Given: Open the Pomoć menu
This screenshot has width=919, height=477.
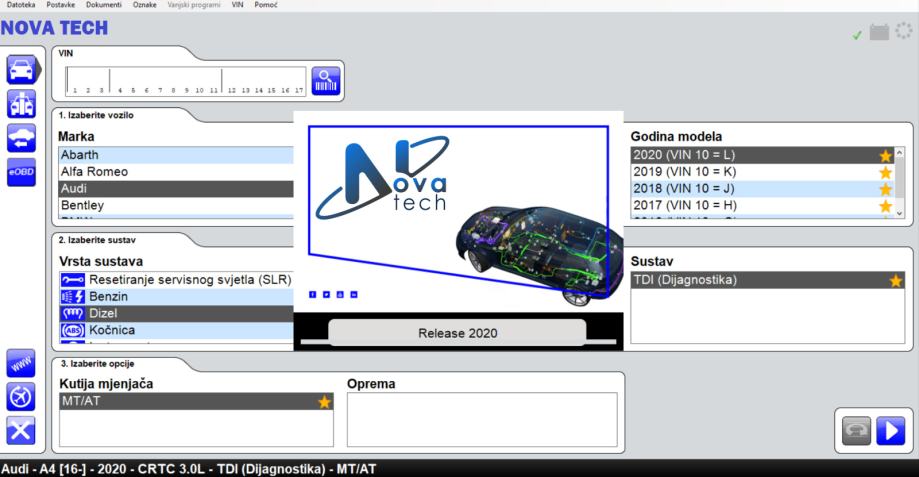Looking at the screenshot, I should tap(266, 5).
